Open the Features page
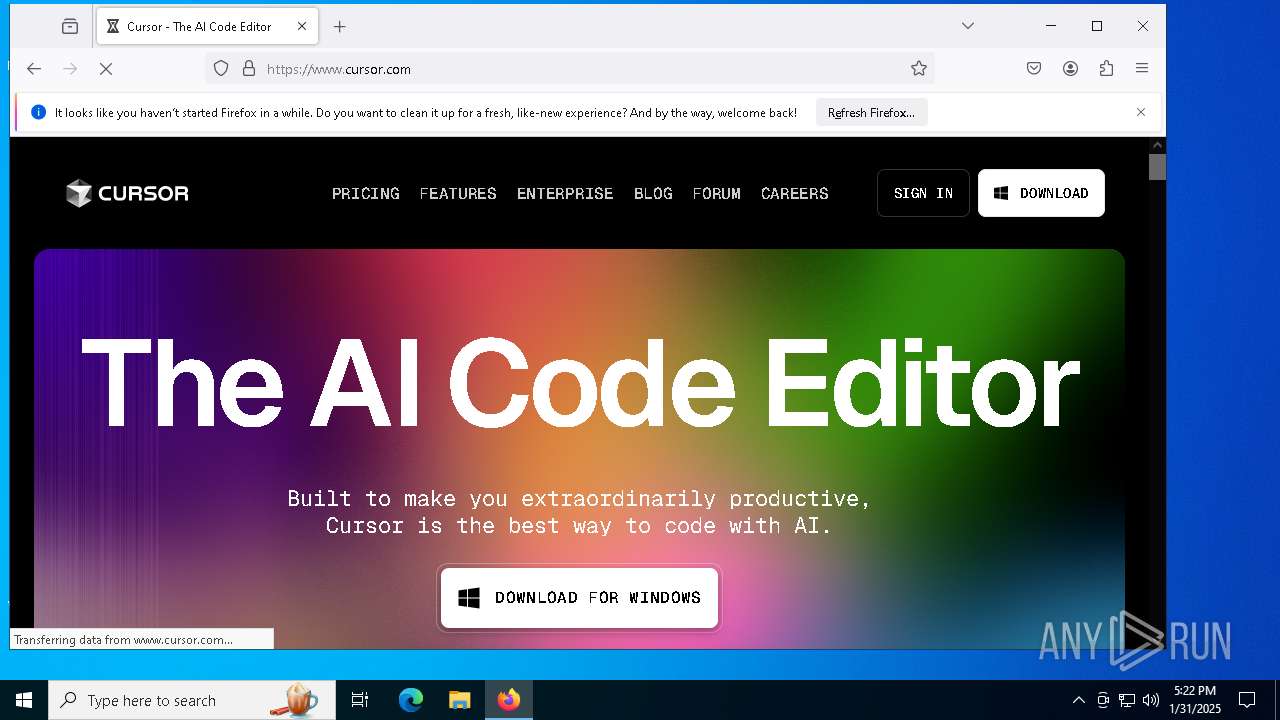This screenshot has height=720, width=1280. coord(458,193)
